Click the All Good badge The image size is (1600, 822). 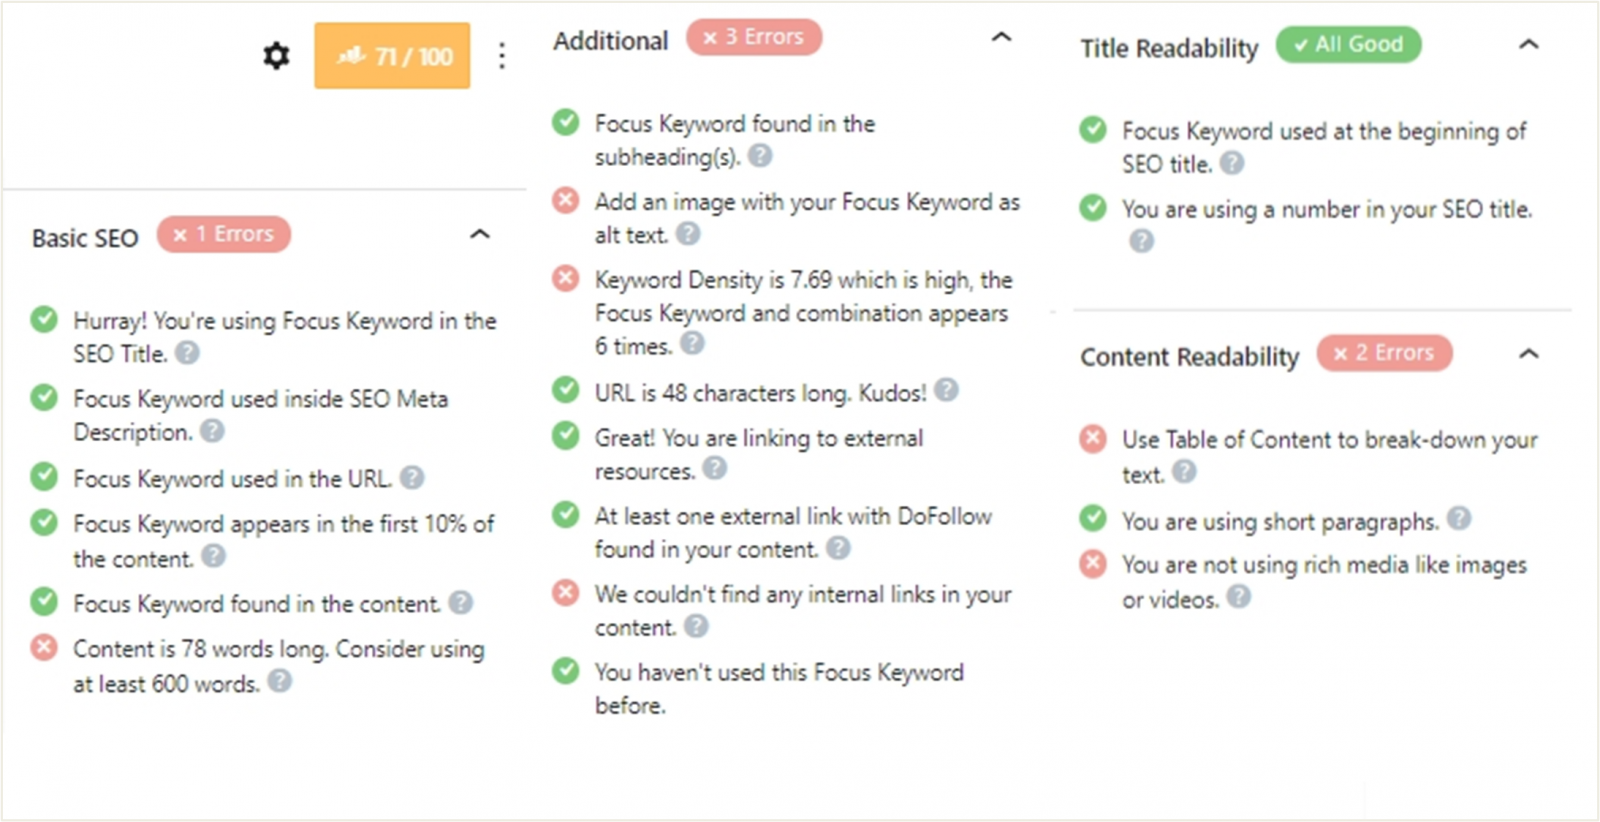coord(1348,44)
